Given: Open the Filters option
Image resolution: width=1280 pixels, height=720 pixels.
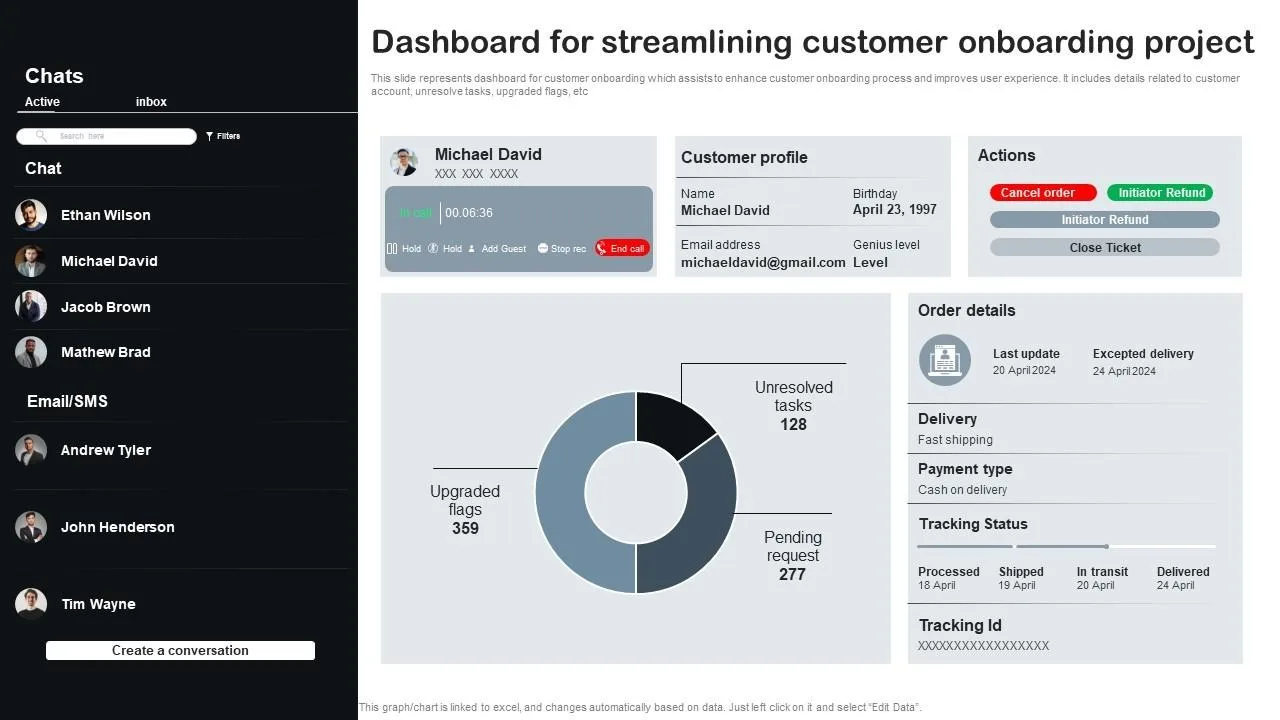Looking at the screenshot, I should point(223,136).
